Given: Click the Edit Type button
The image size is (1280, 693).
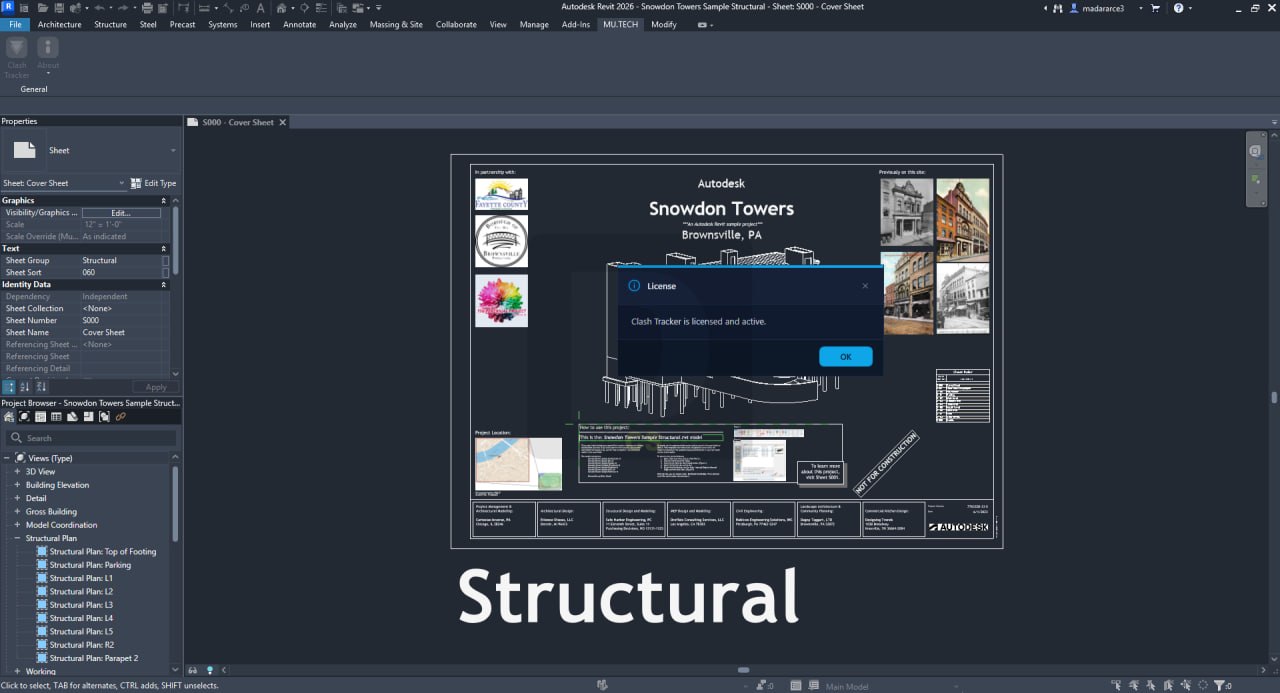Looking at the screenshot, I should pyautogui.click(x=154, y=183).
